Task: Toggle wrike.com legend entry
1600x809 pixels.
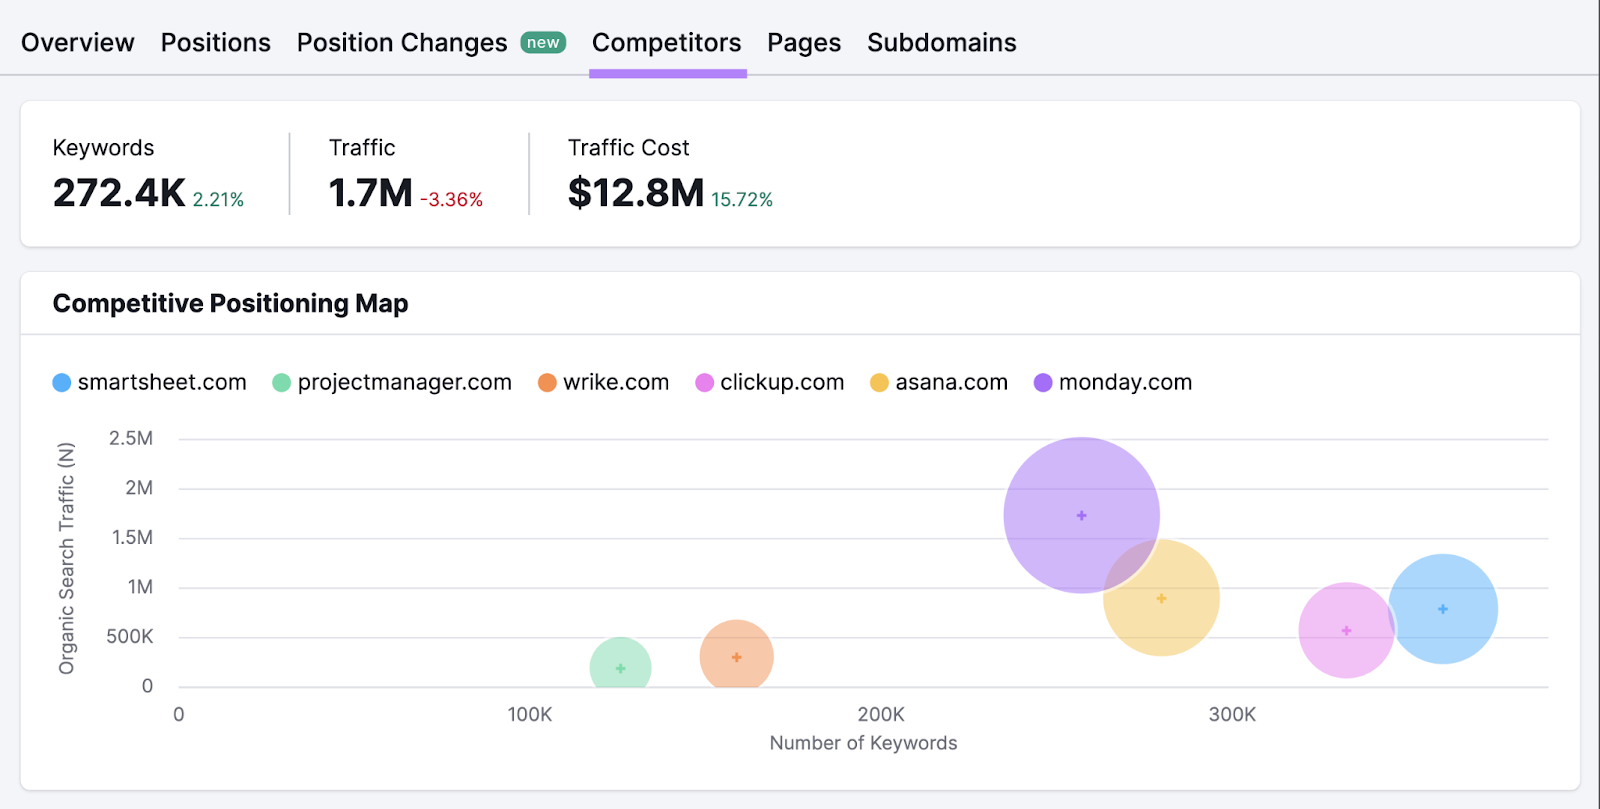Action: pos(603,382)
